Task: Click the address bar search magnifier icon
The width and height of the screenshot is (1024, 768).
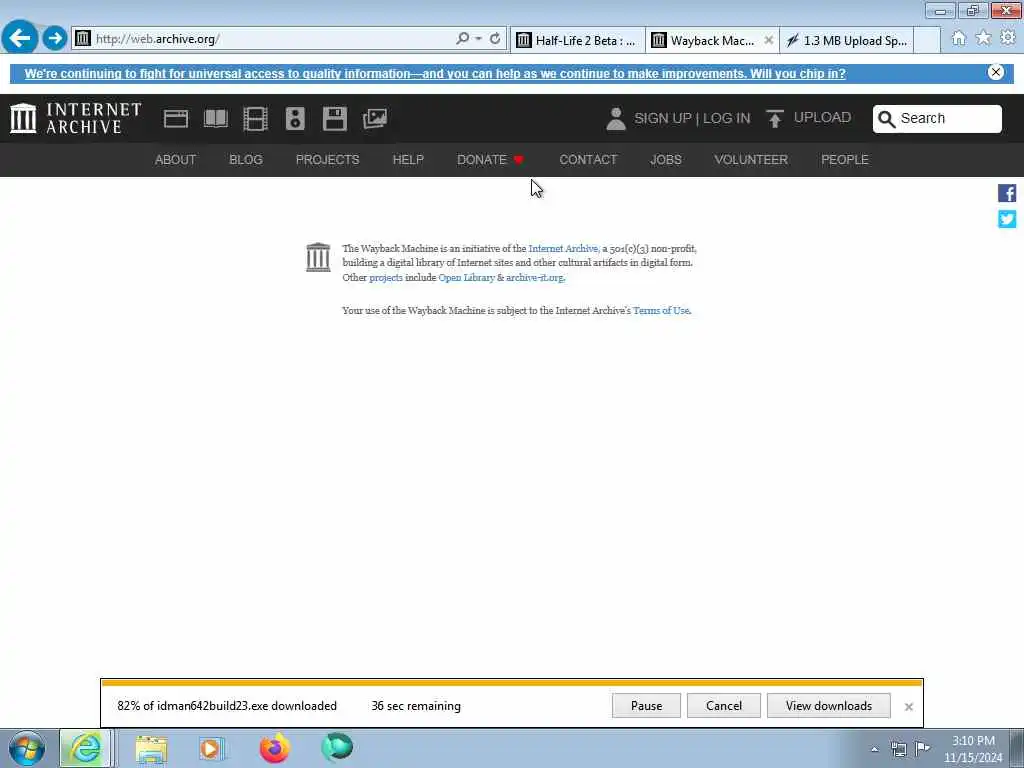Action: [x=462, y=39]
